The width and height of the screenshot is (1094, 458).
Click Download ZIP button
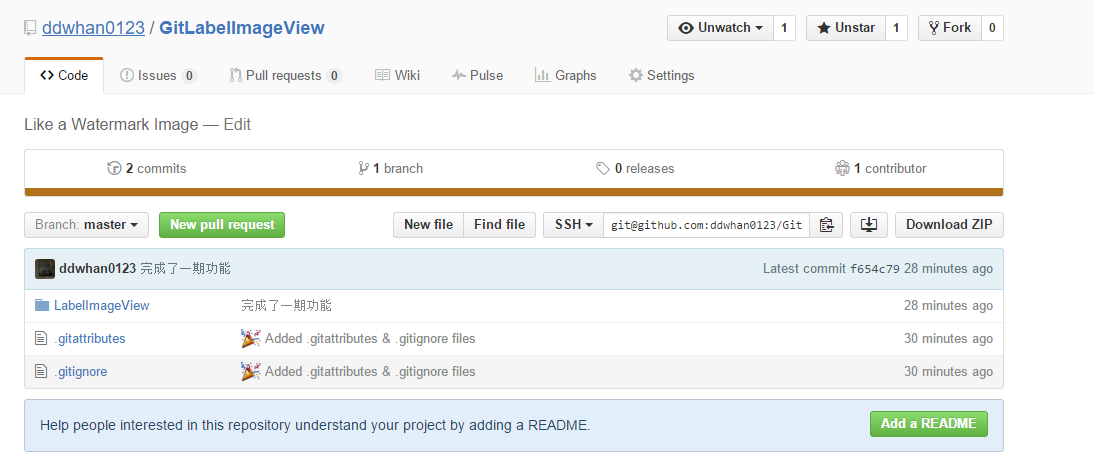(949, 225)
